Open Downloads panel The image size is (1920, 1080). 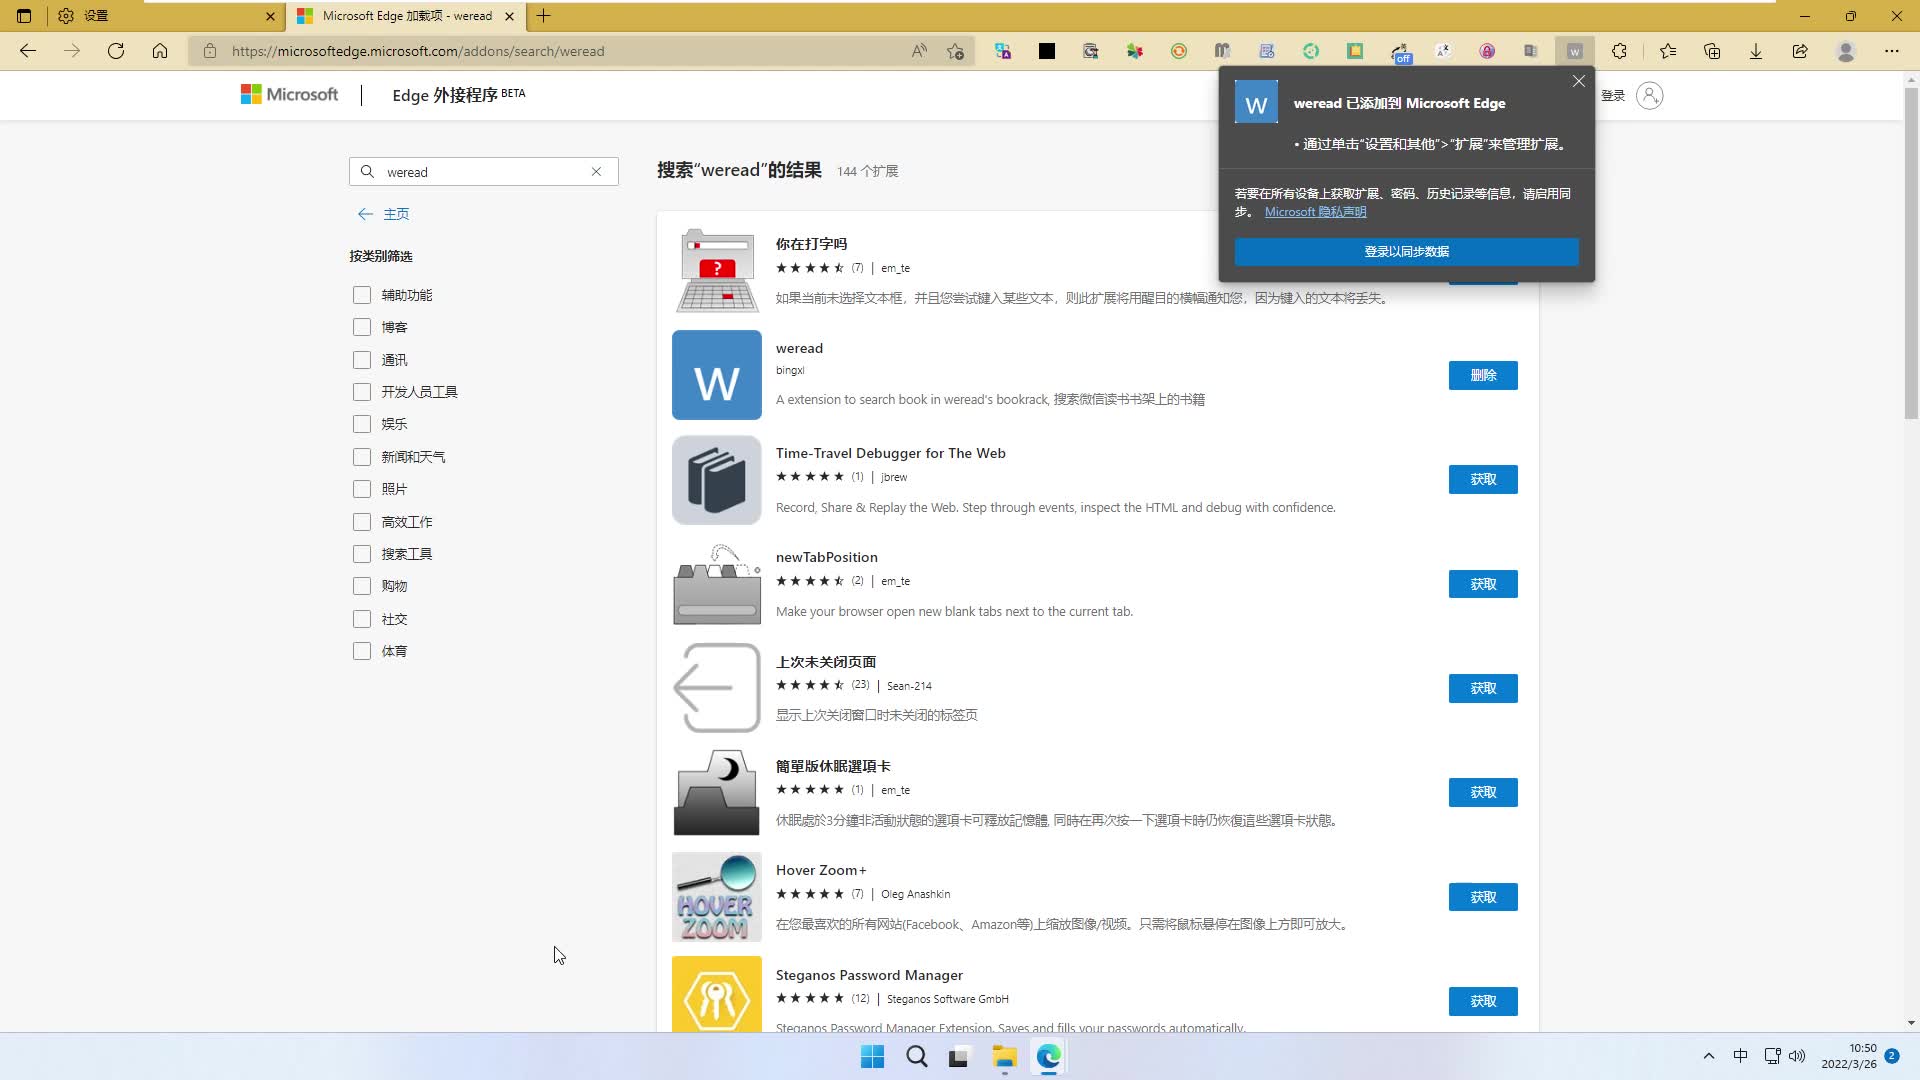click(1756, 51)
